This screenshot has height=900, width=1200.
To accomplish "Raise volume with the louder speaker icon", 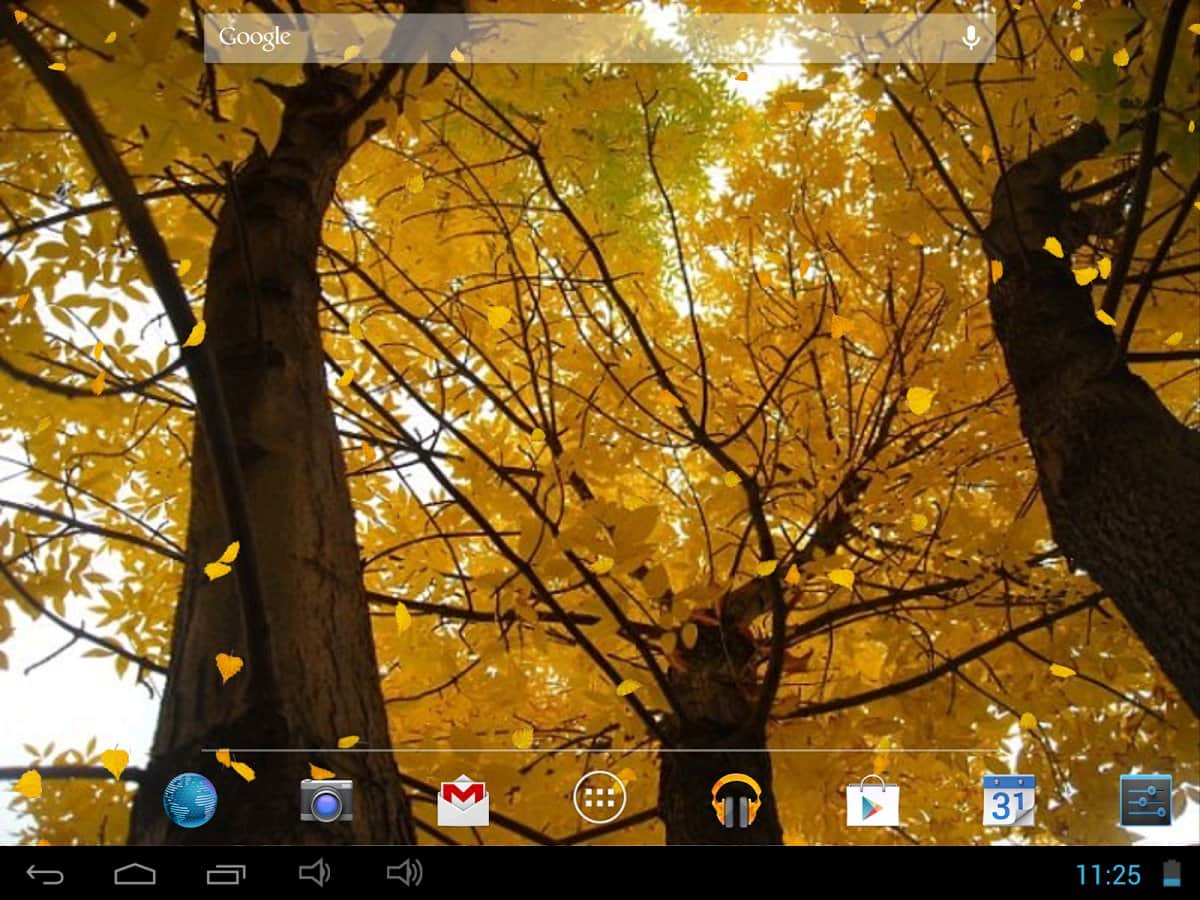I will pos(405,873).
